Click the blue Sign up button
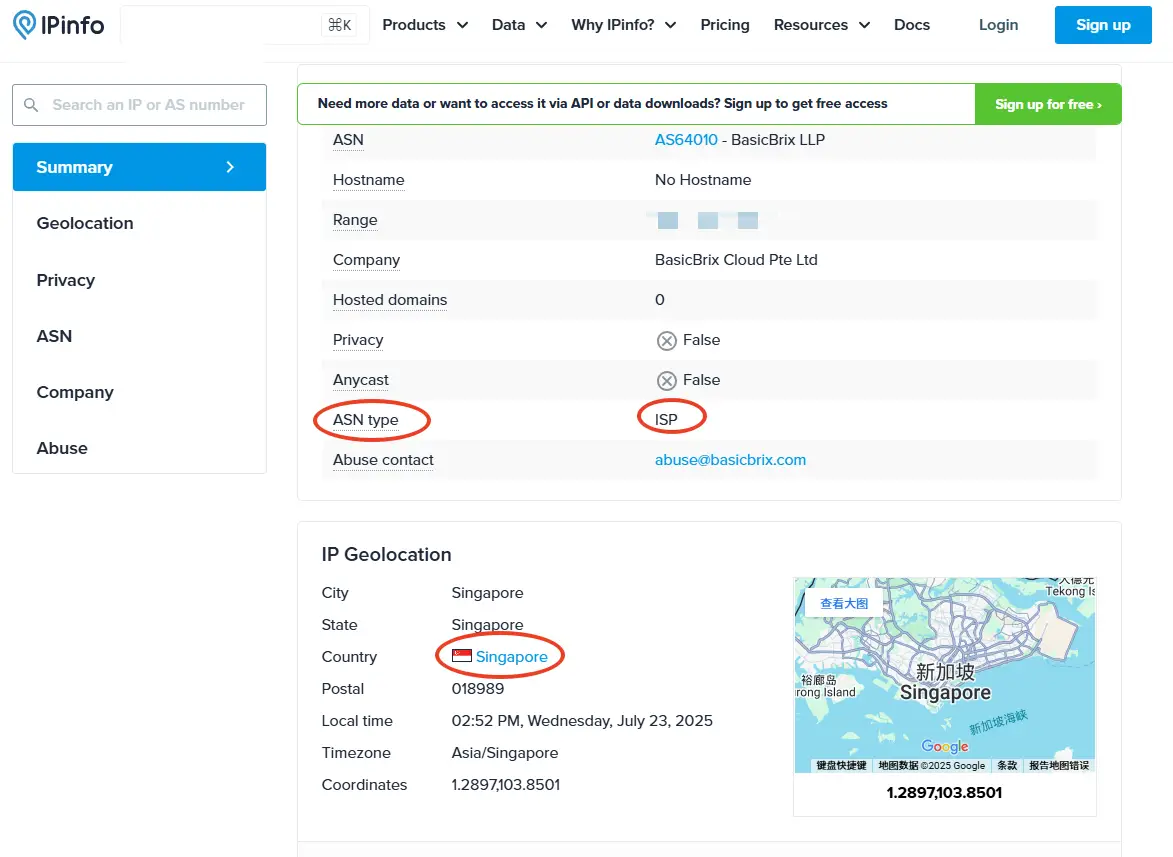The height and width of the screenshot is (857, 1173). (x=1103, y=25)
